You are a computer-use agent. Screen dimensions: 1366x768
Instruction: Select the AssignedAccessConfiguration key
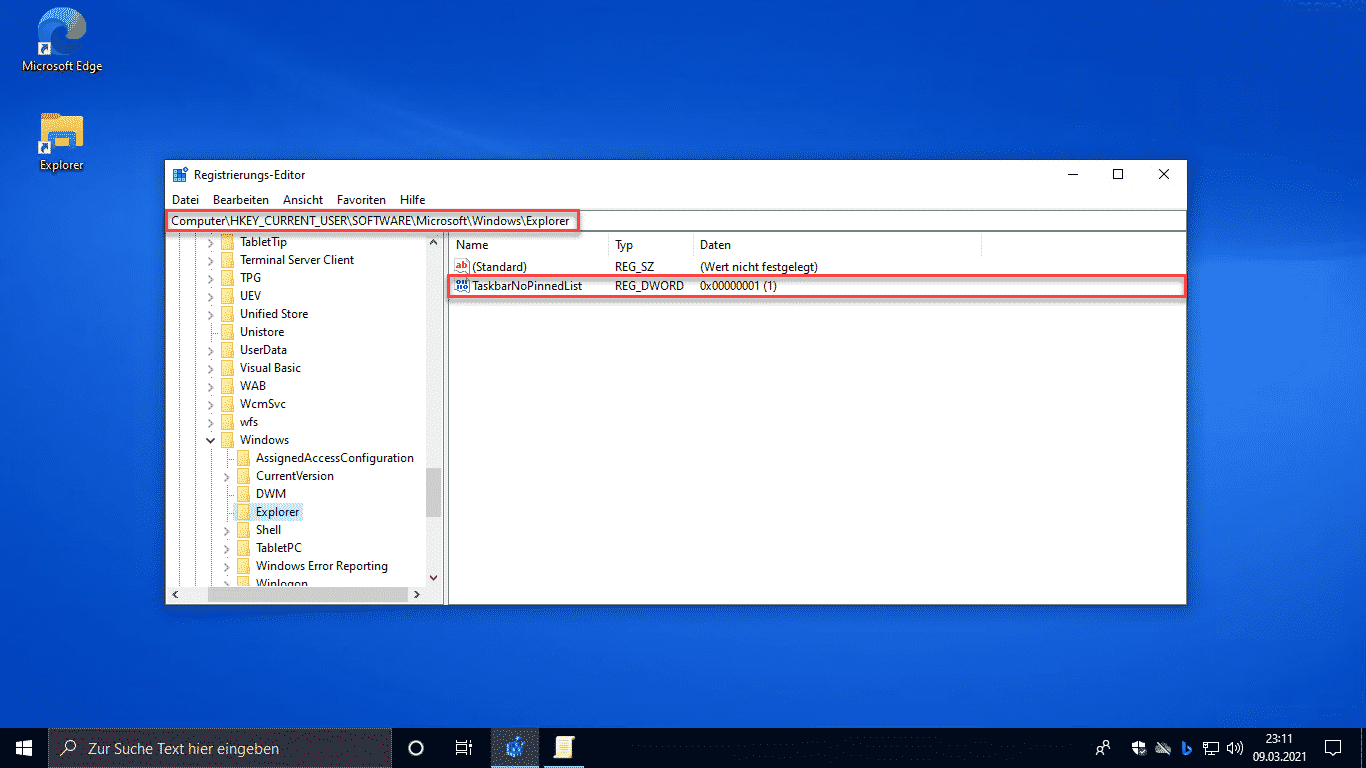click(x=335, y=458)
